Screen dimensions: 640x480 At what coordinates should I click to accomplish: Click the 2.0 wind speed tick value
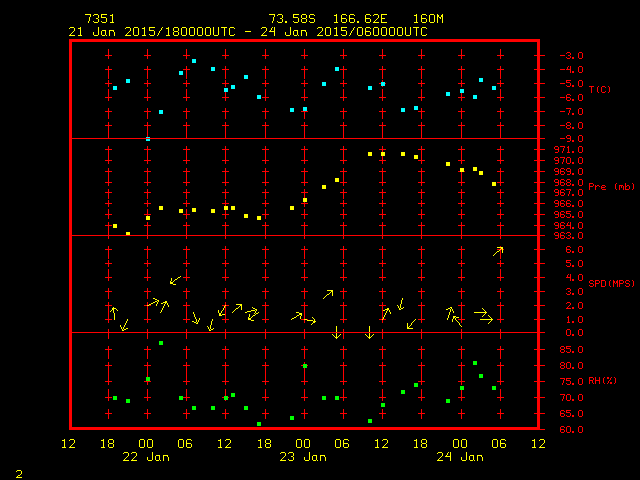tap(574, 306)
